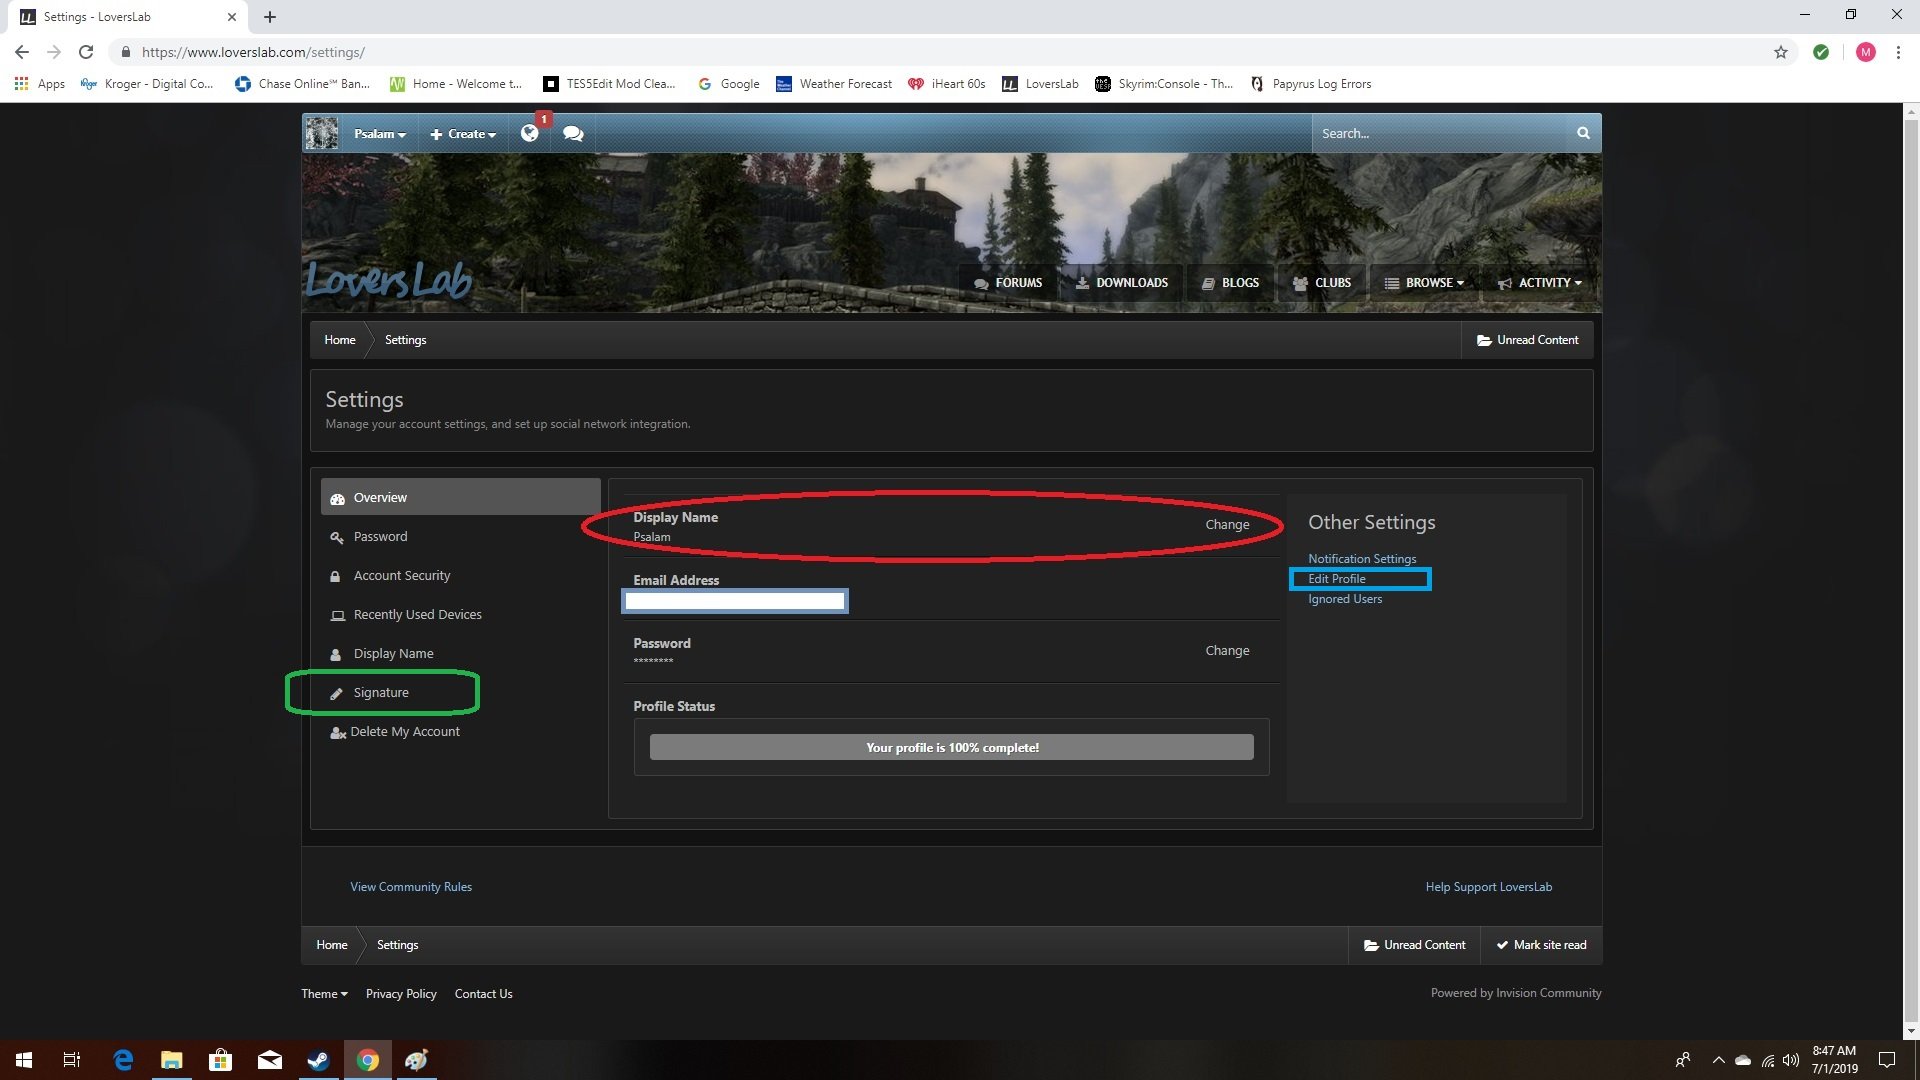Go to the Downloads section
This screenshot has width=1920, height=1080.
1122,283
